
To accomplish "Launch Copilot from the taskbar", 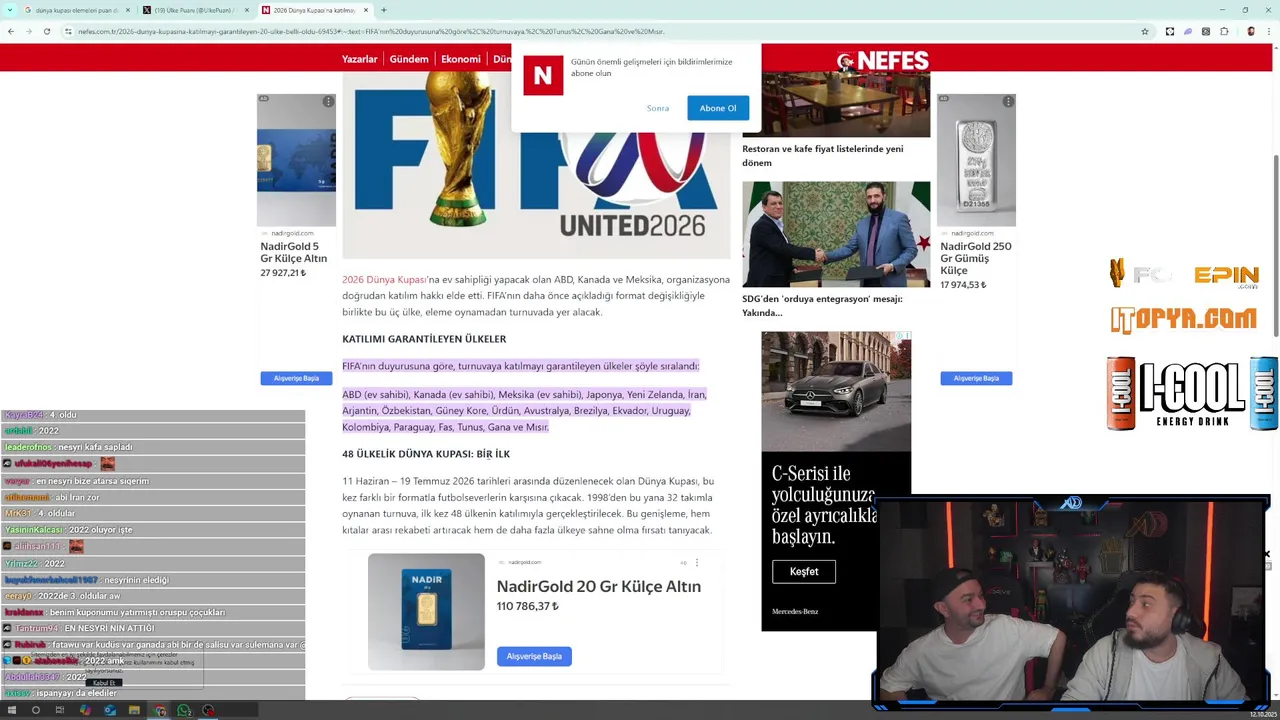I will pyautogui.click(x=85, y=710).
